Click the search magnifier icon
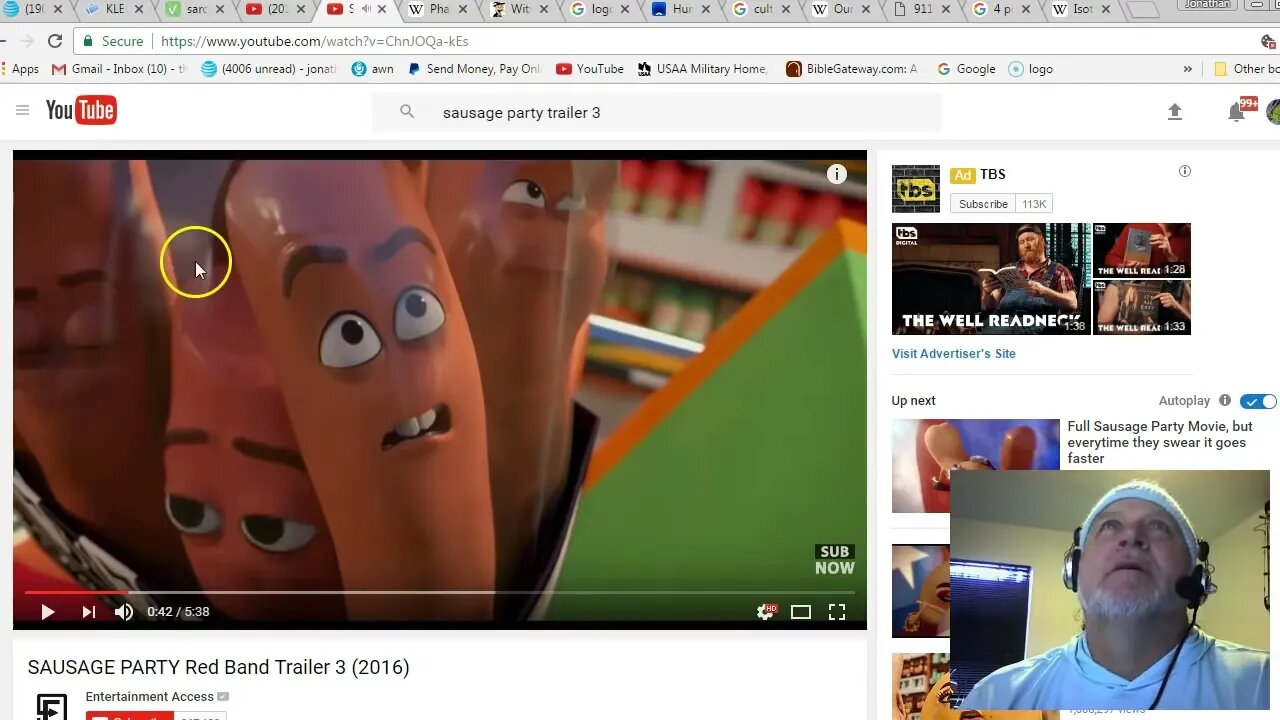 [x=407, y=112]
